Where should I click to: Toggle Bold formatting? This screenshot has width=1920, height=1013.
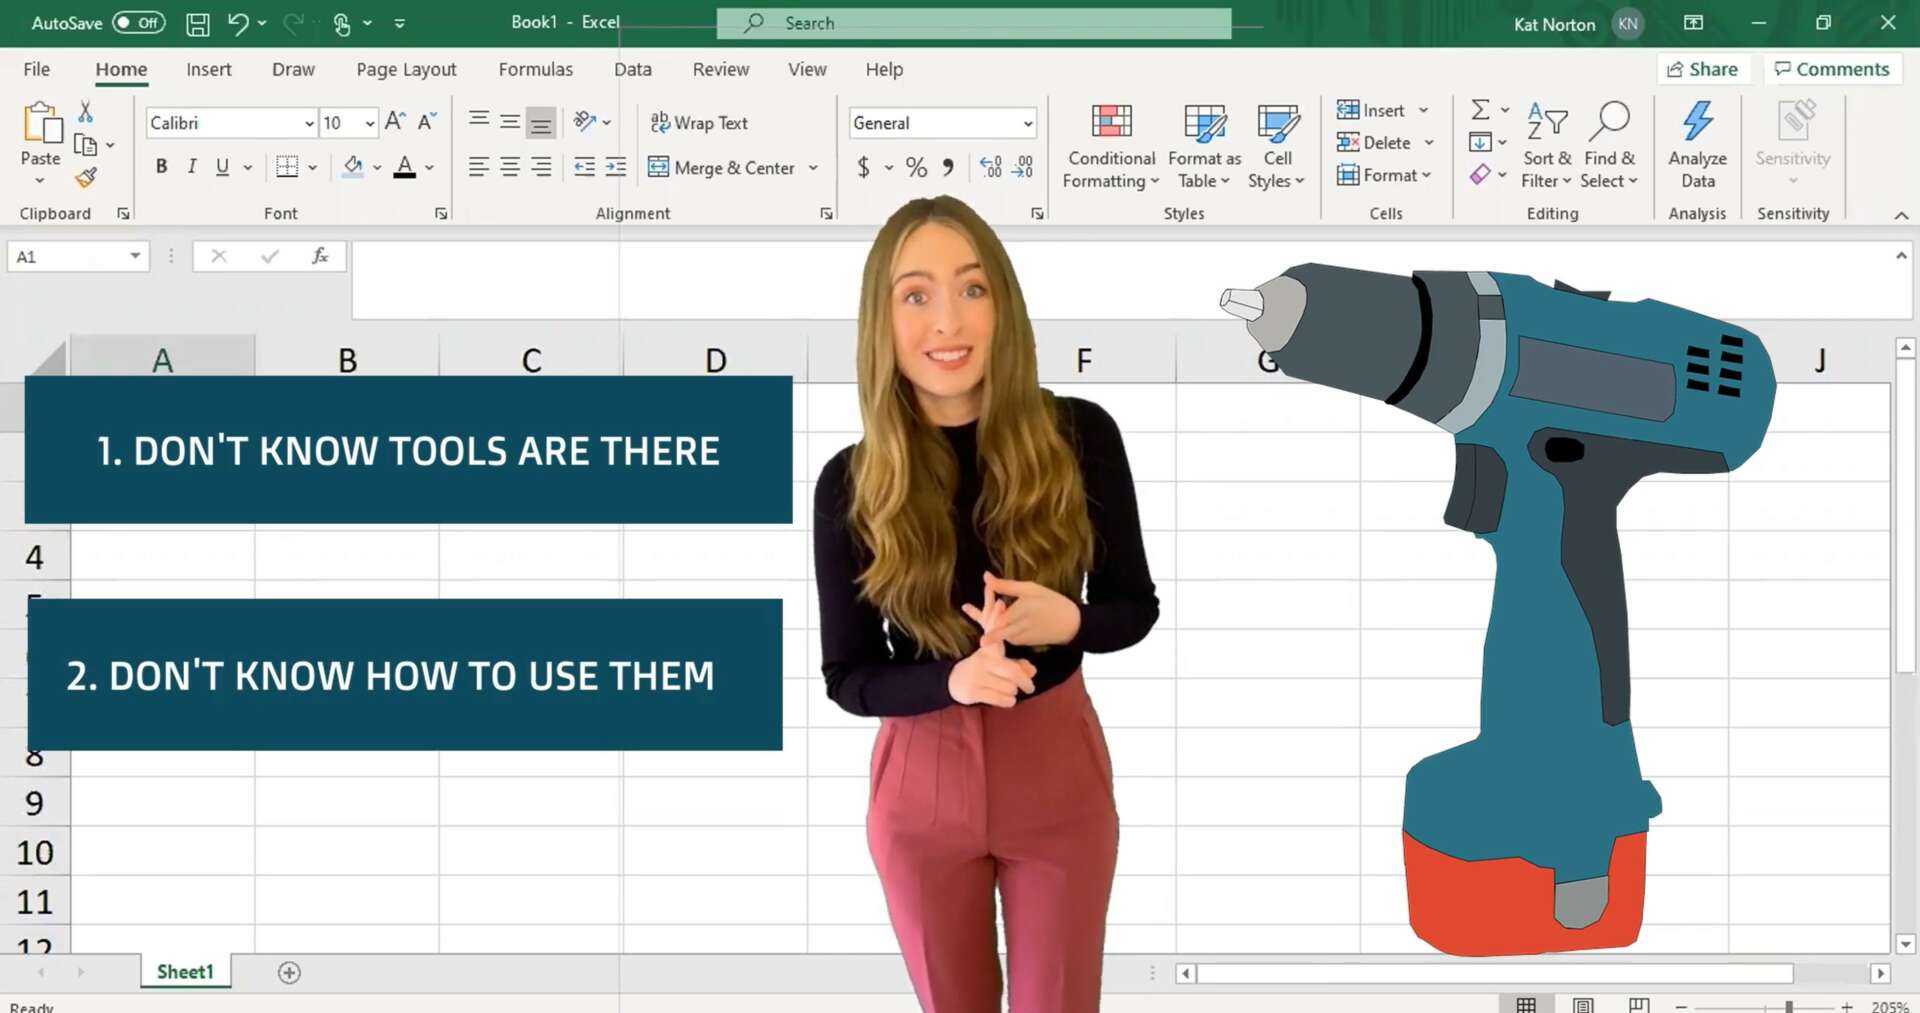click(161, 167)
